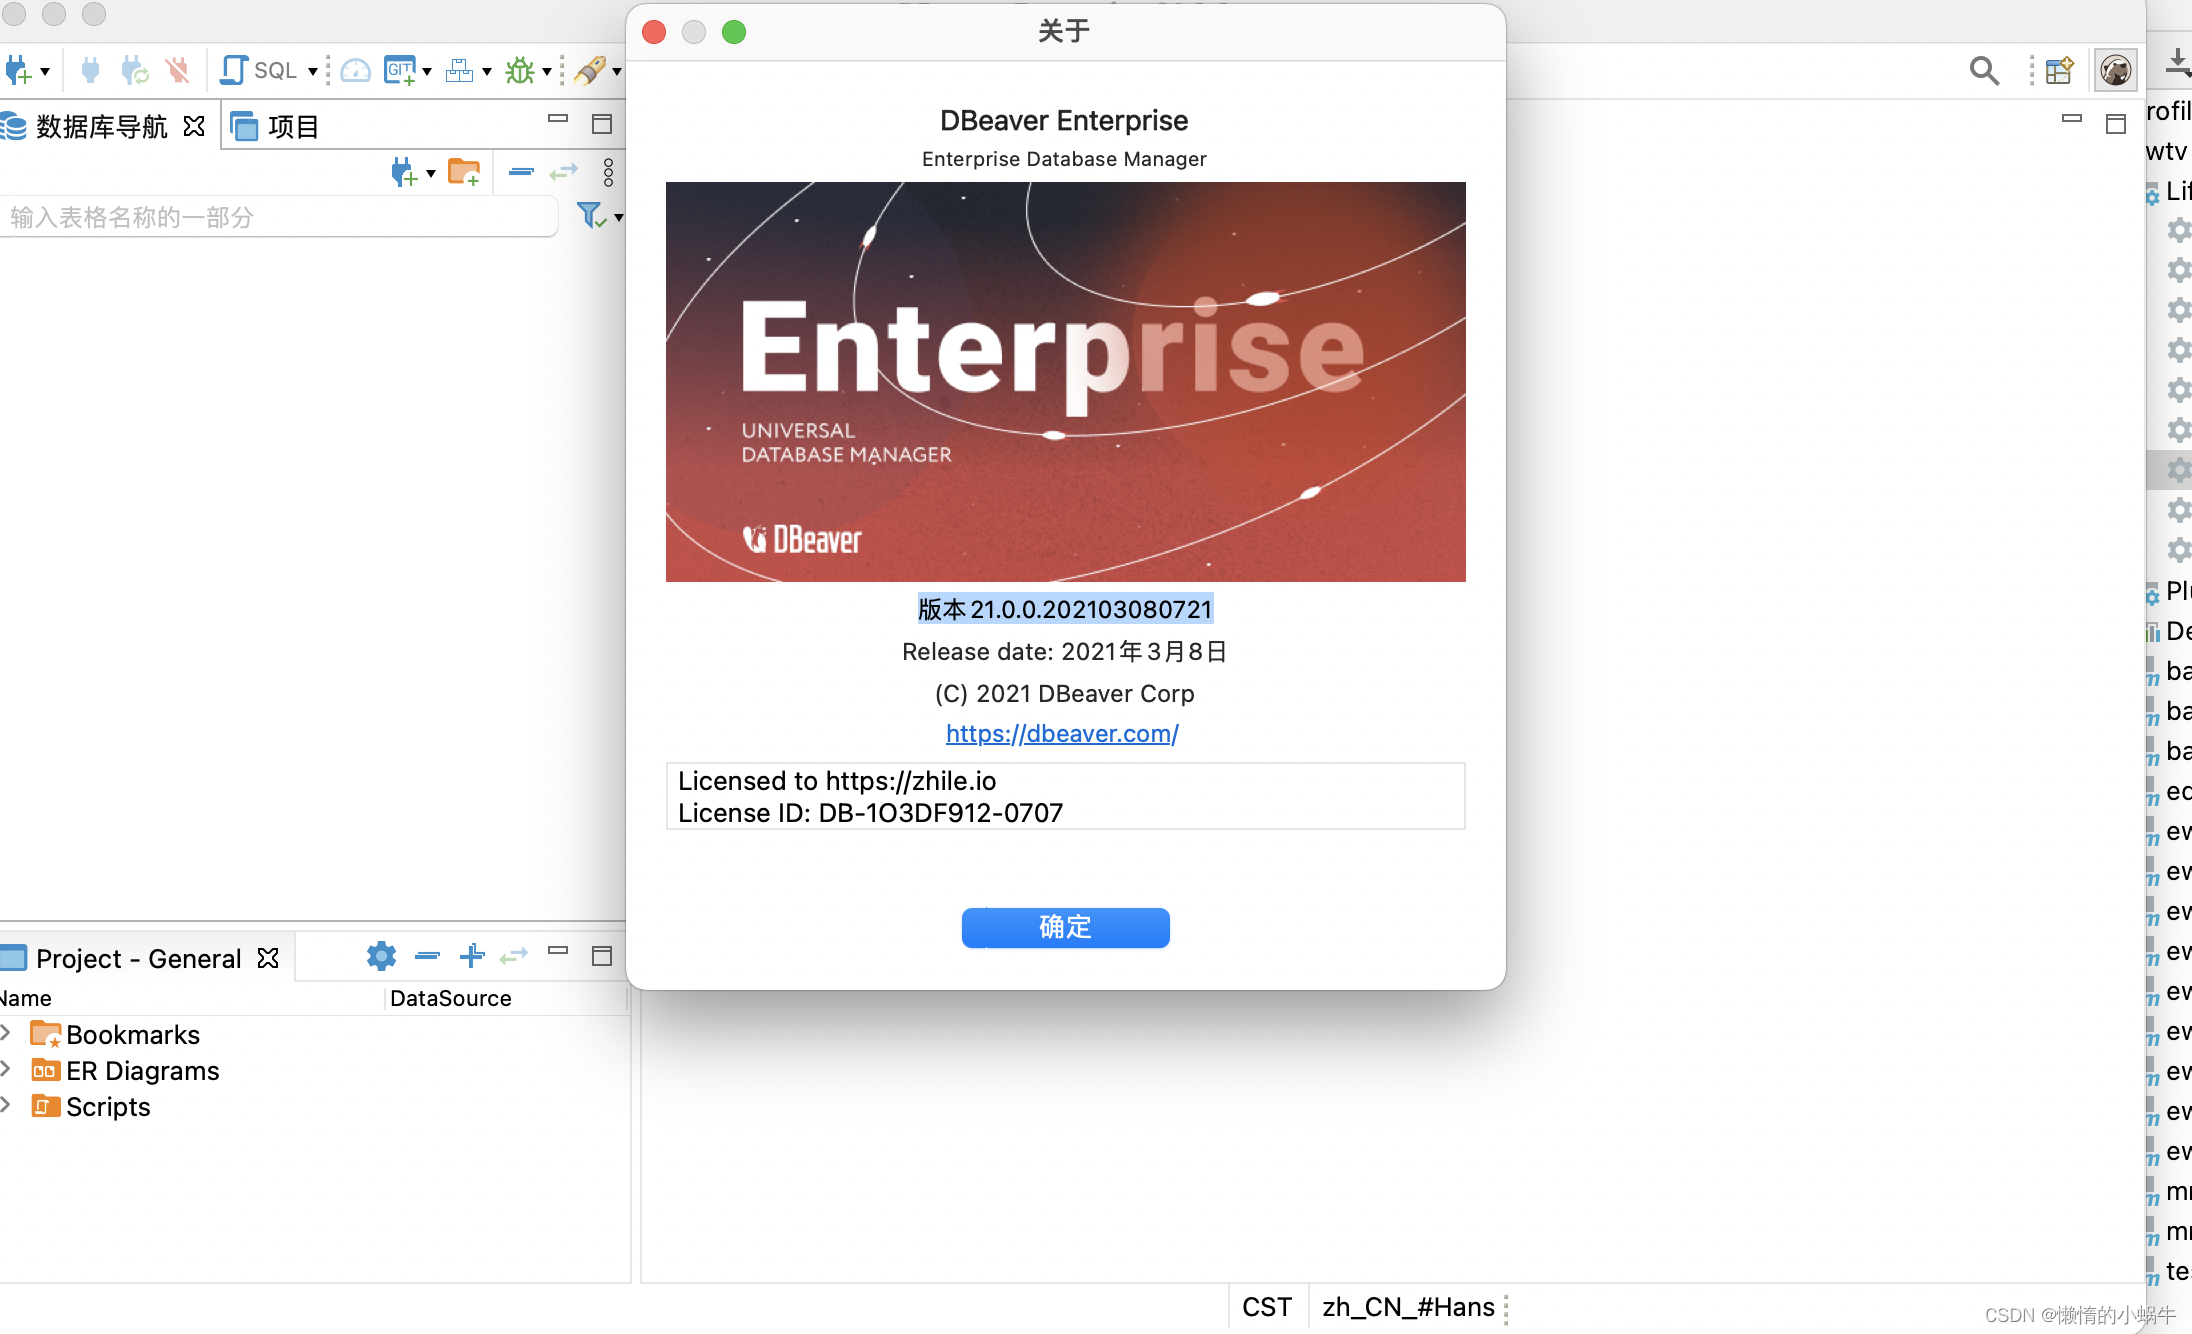Maximize the Project - General panel
Screen dimensions: 2192x1334
[x=602, y=956]
